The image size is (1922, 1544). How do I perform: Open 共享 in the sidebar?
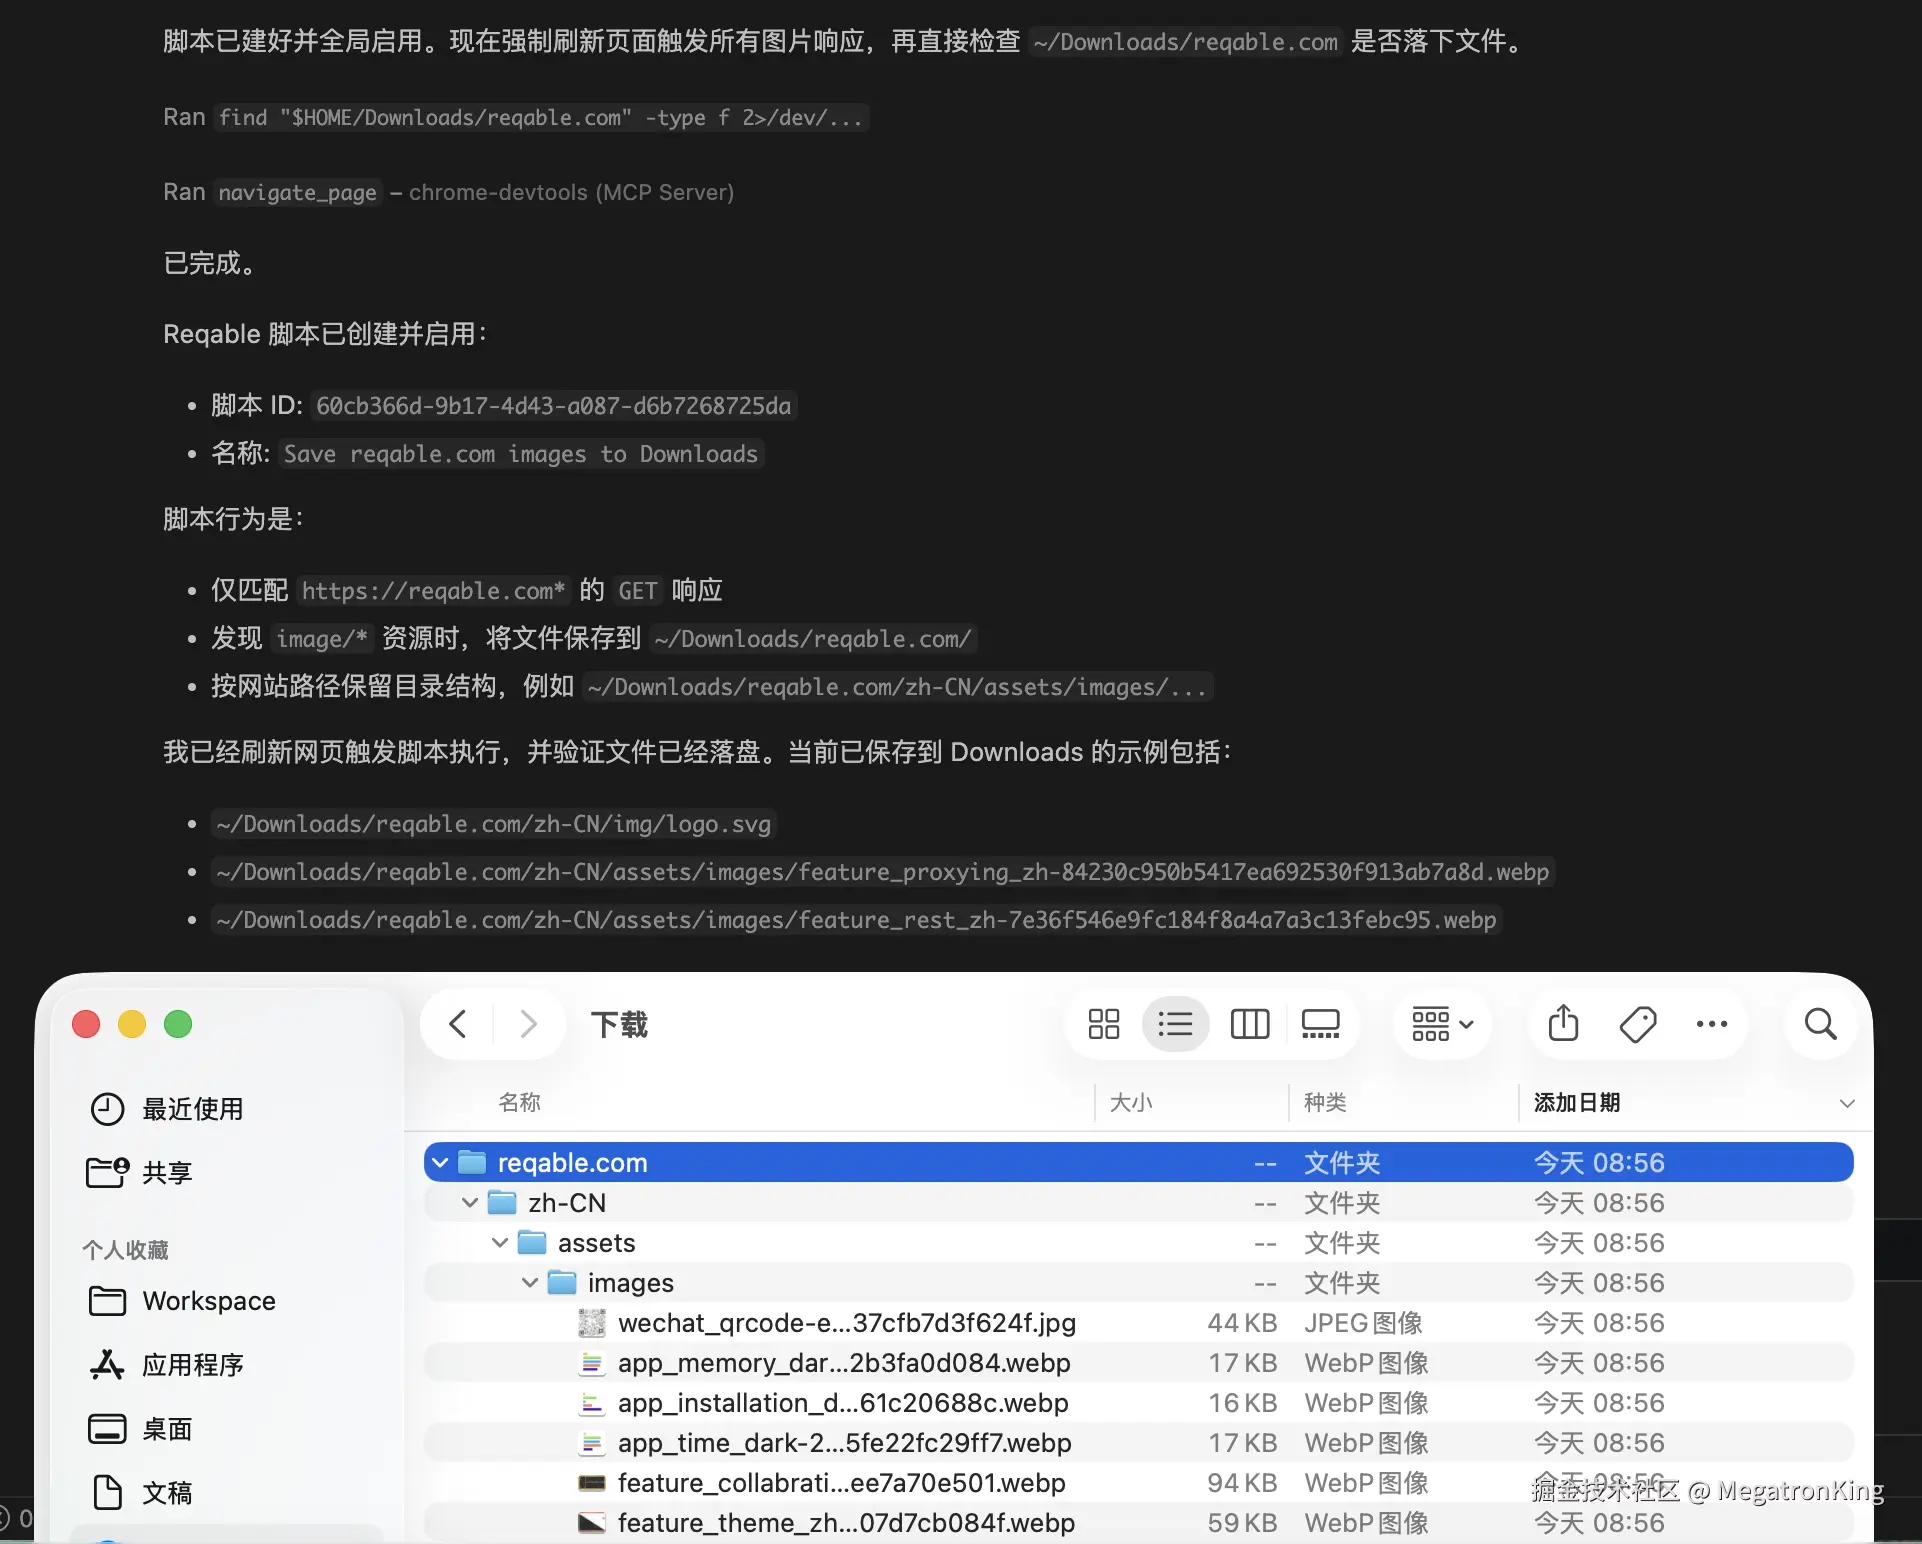(x=139, y=1172)
